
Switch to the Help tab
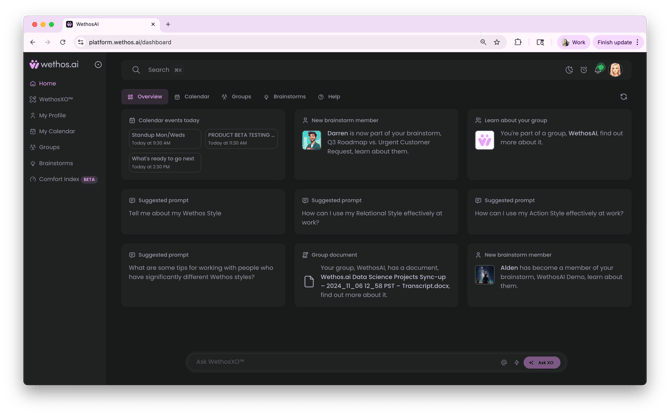click(x=329, y=97)
